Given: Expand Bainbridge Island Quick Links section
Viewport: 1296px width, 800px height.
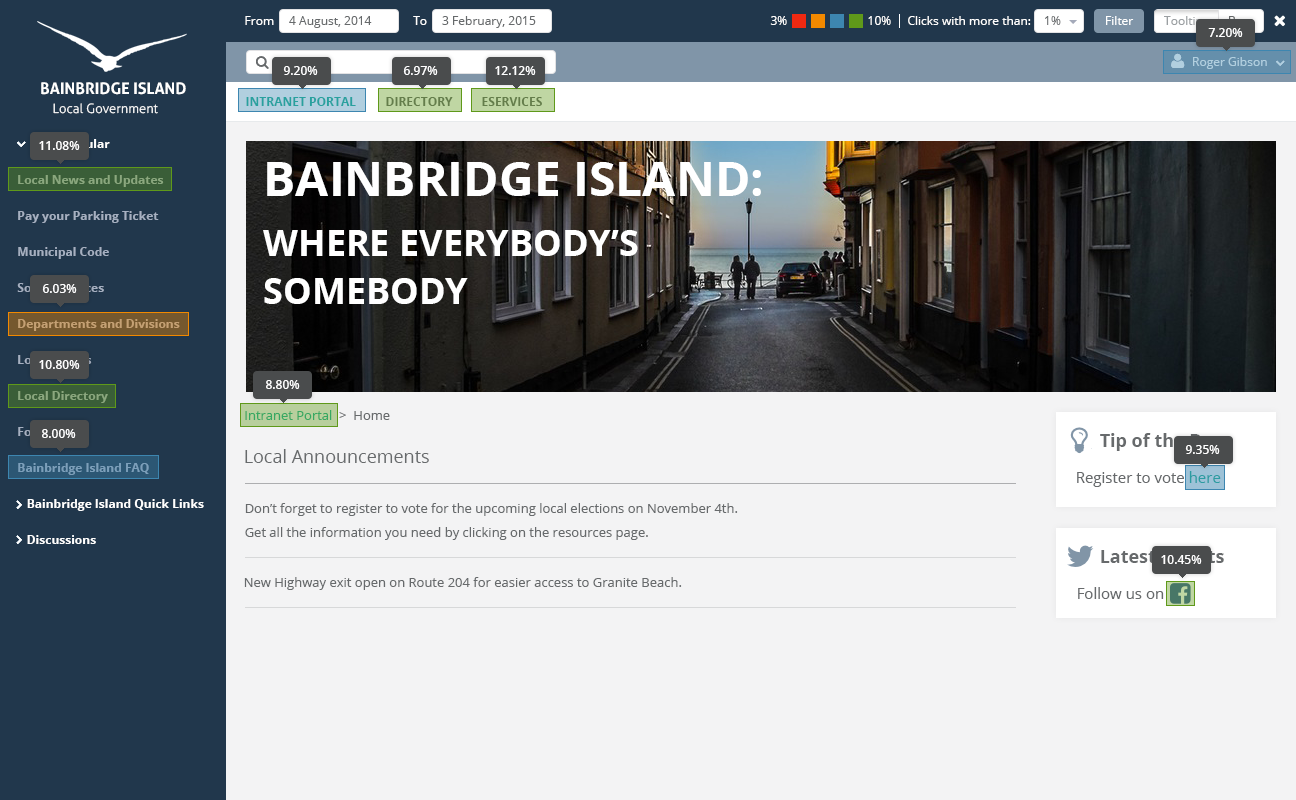Looking at the screenshot, I should click(110, 504).
